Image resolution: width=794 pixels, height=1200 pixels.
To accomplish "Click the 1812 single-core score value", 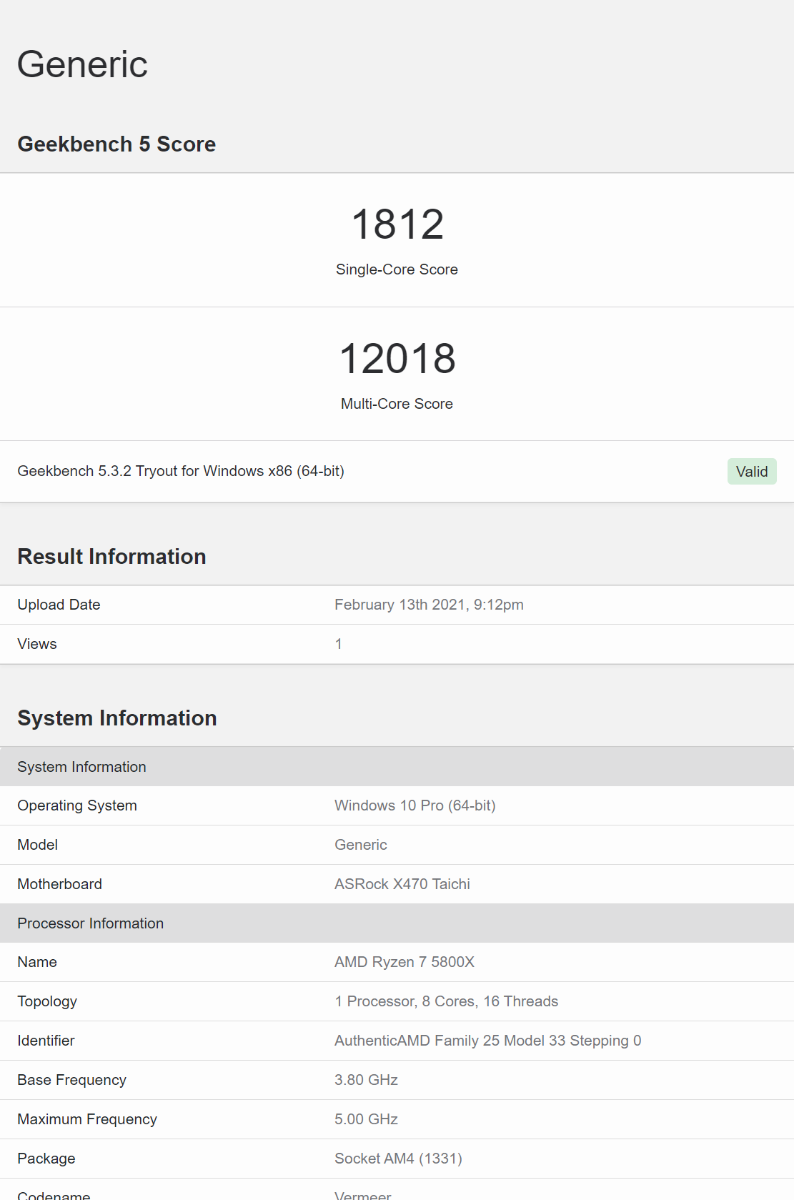I will (x=397, y=224).
